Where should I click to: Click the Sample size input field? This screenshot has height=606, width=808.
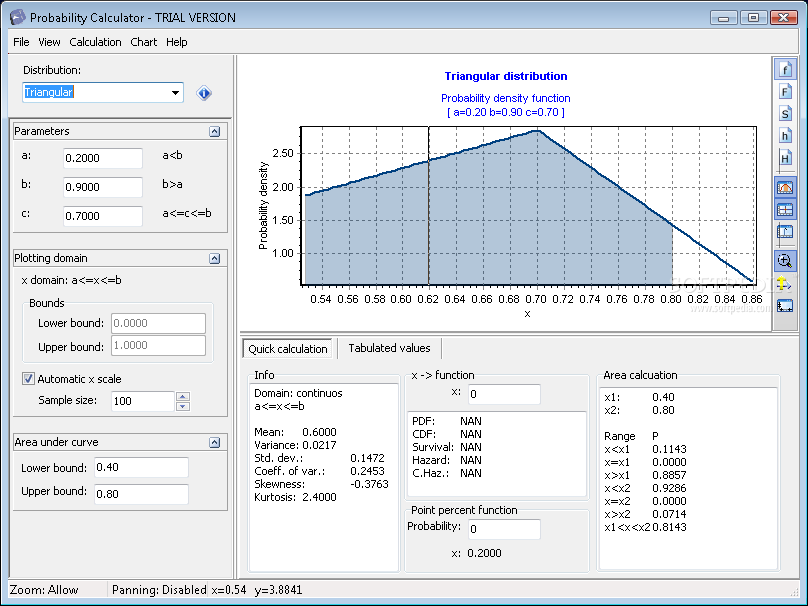143,401
